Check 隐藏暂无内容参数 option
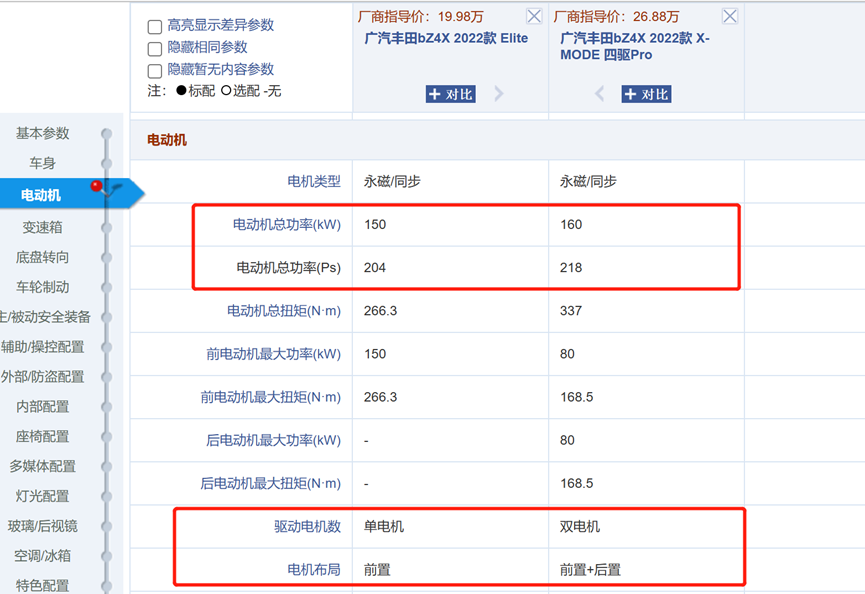Image resolution: width=865 pixels, height=594 pixels. (155, 71)
